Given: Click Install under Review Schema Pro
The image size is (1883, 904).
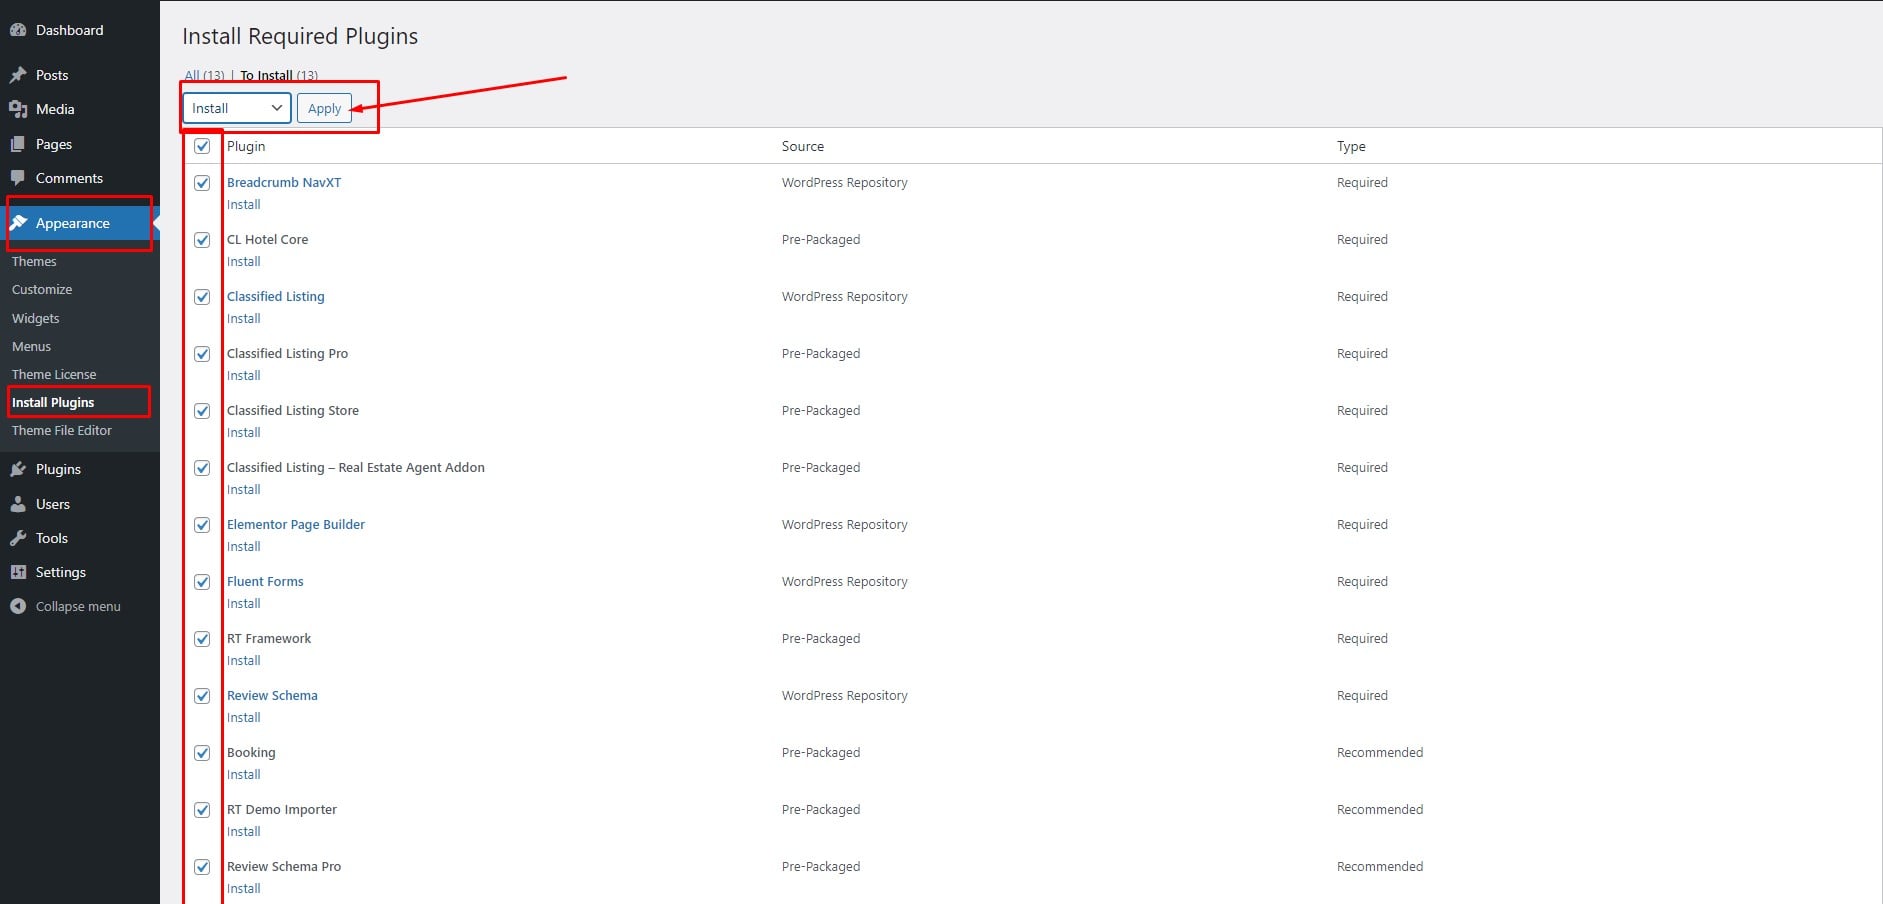Looking at the screenshot, I should (x=244, y=888).
